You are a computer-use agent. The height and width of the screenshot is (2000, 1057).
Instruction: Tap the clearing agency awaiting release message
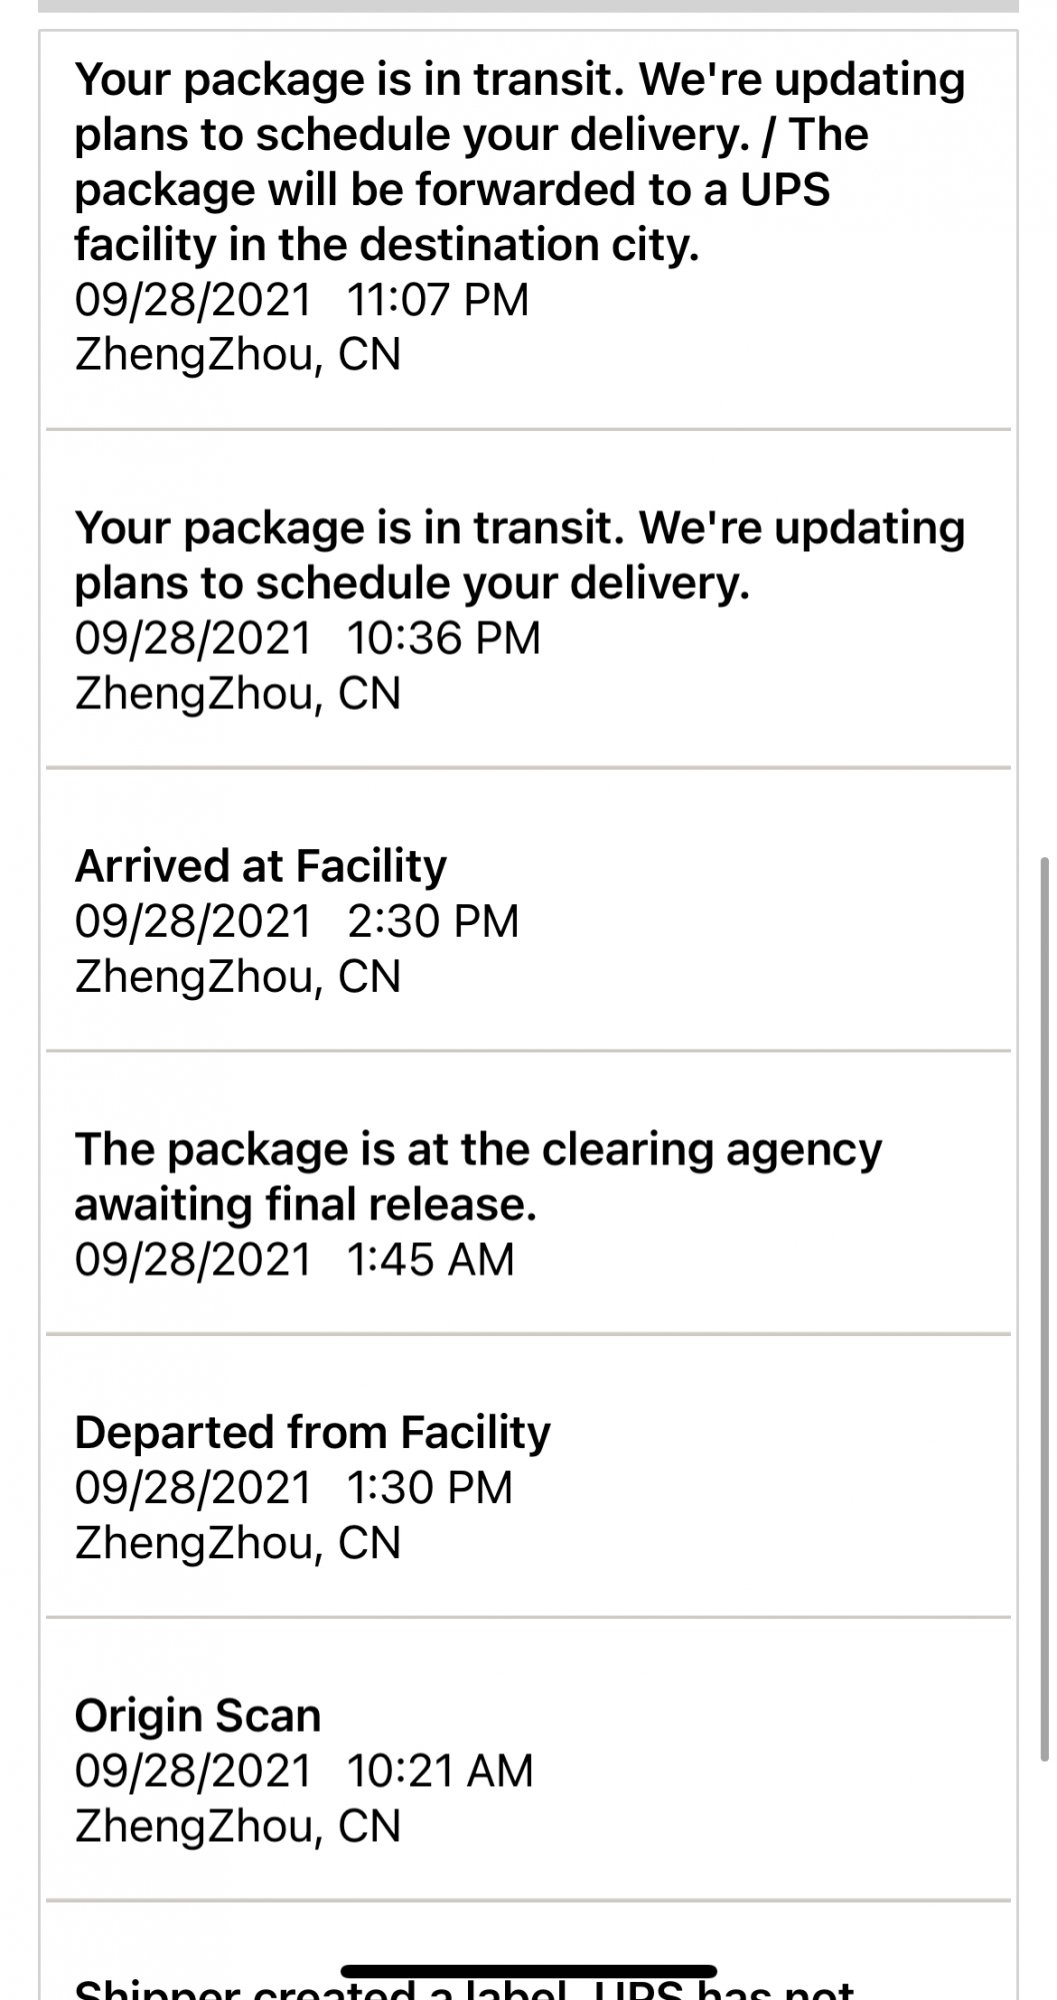coord(478,1176)
